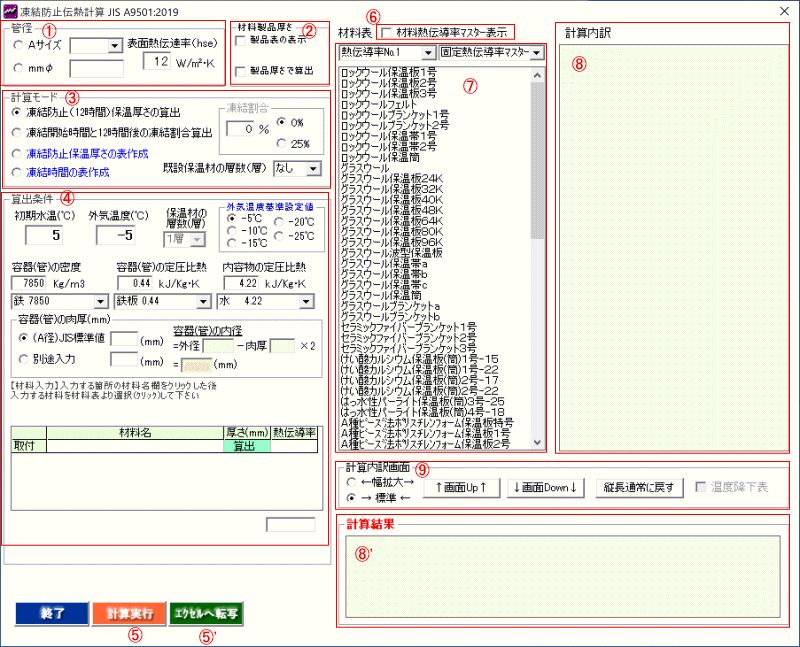
Task: Select the -10℃ outside temperature radio
Action: tap(233, 229)
